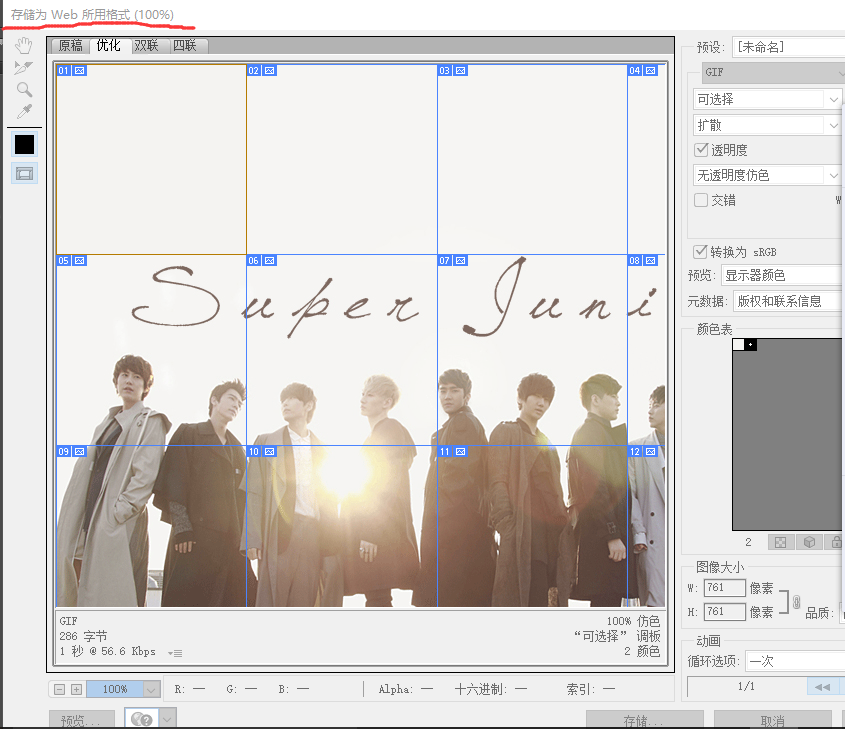Expand the browser selection dropdown arrow
This screenshot has width=845, height=729.
168,719
